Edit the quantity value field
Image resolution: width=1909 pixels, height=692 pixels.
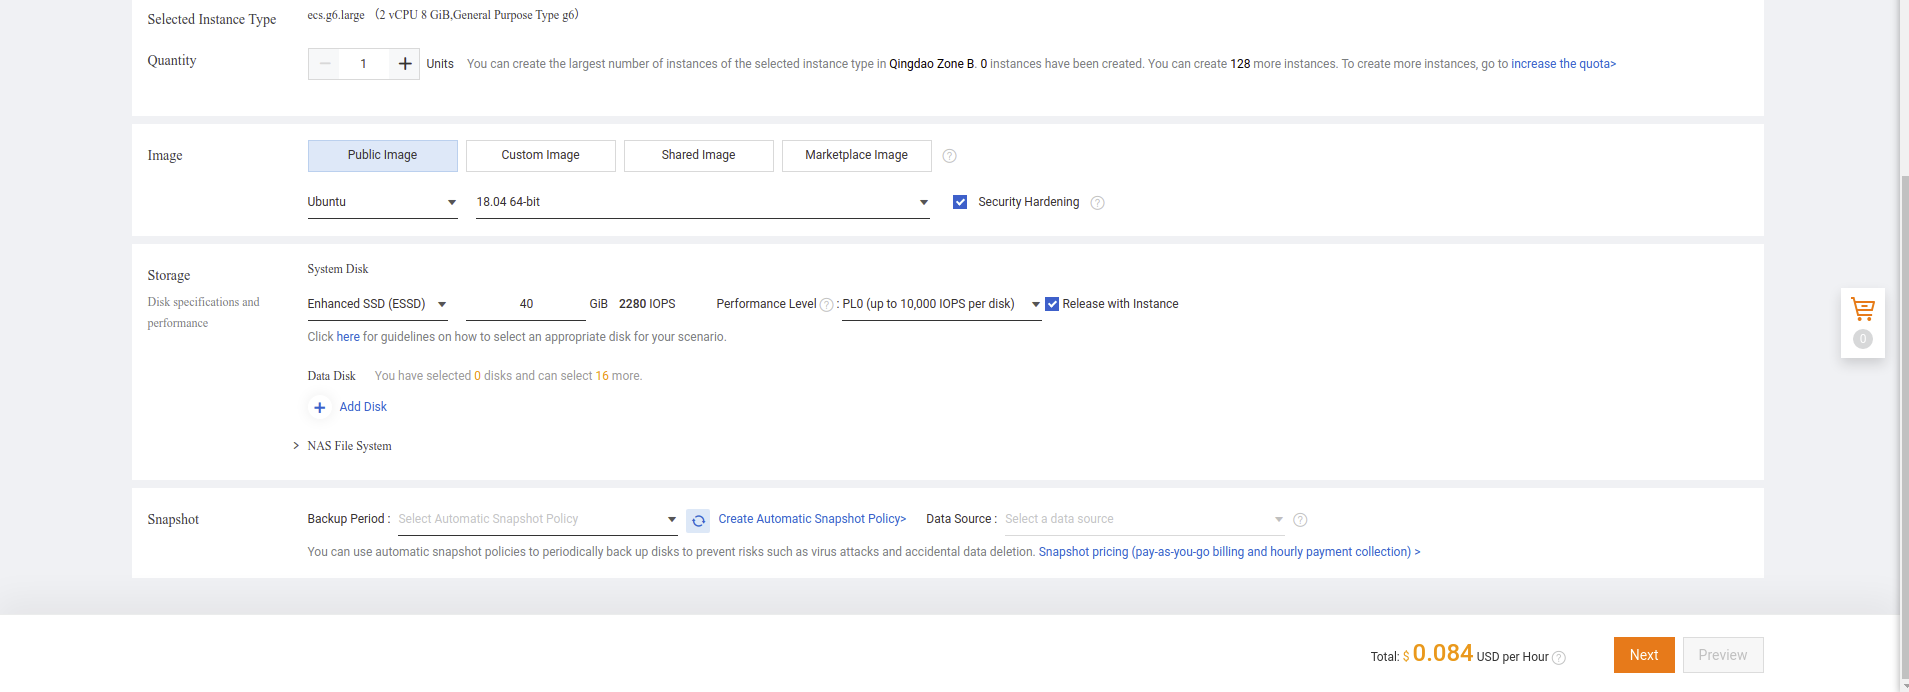coord(364,64)
